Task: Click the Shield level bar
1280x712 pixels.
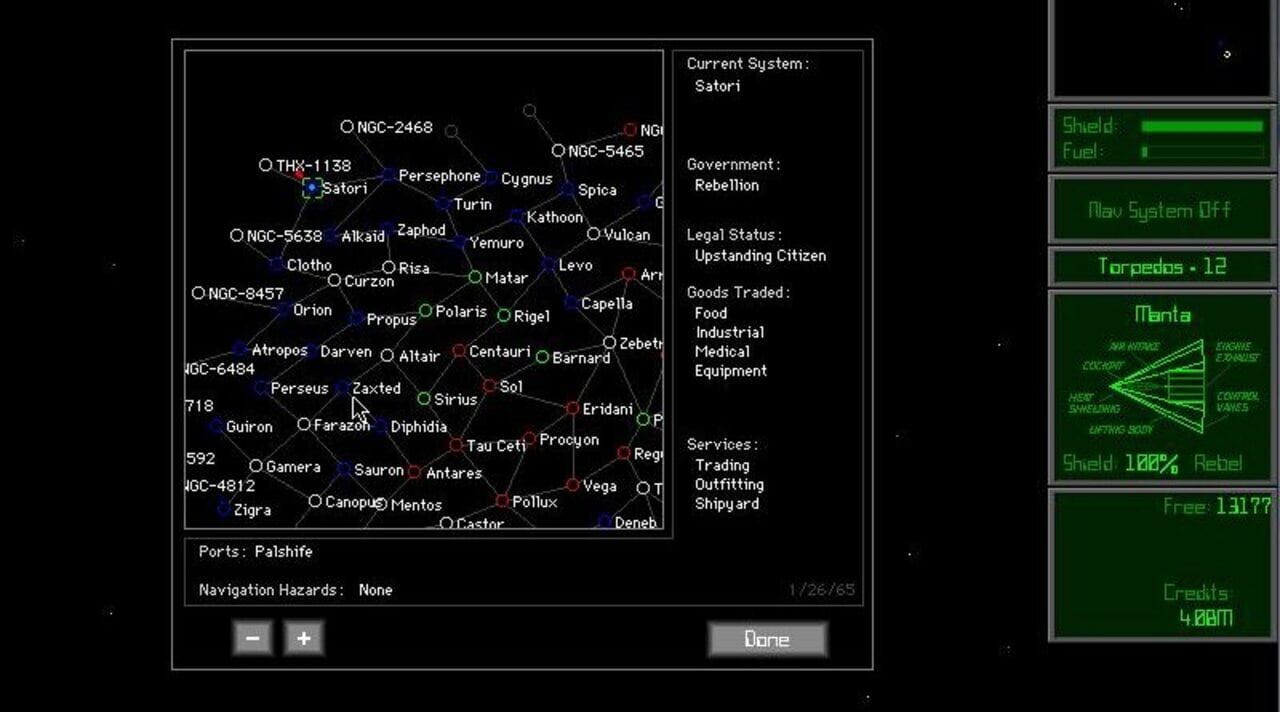Action: (1203, 126)
